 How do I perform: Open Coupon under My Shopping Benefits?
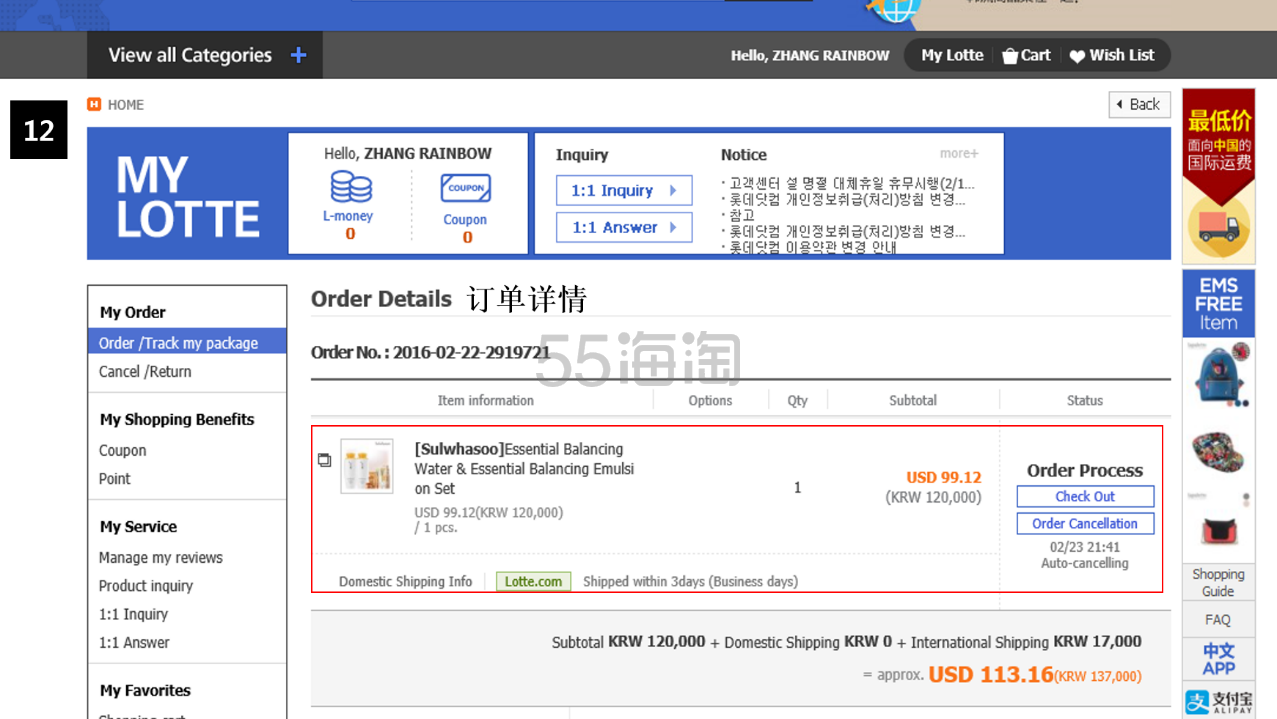pos(122,450)
